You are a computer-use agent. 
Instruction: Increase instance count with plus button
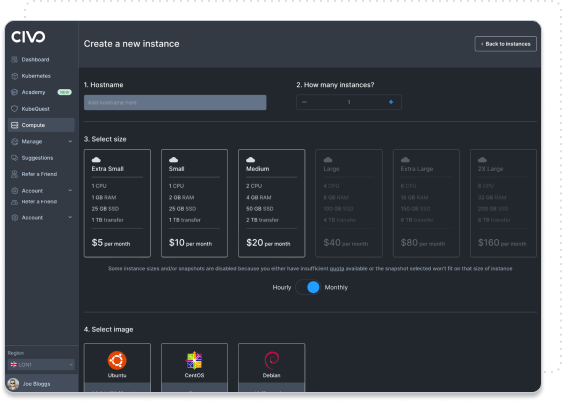coord(391,102)
